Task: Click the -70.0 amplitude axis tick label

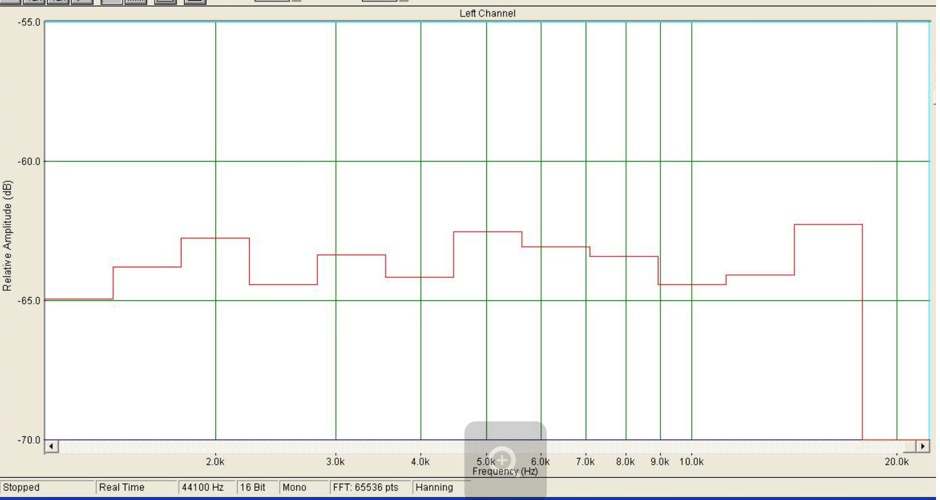Action: tap(29, 440)
